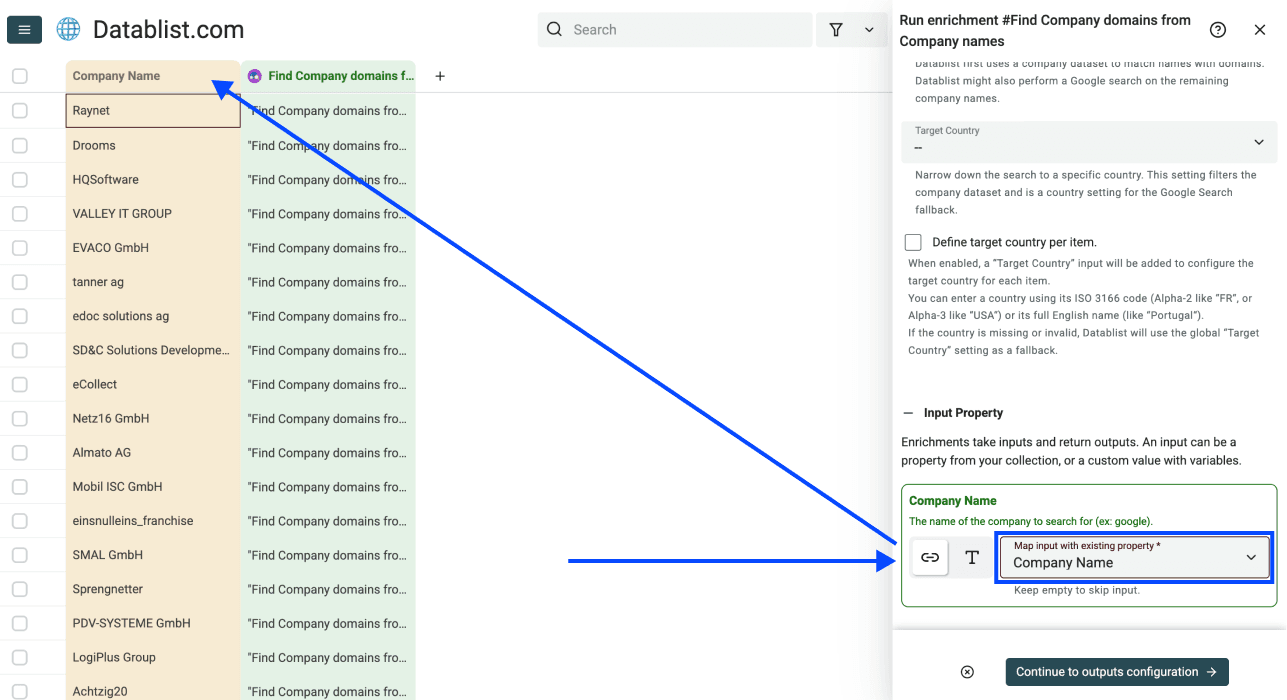Select all rows with the header checkbox

(18, 75)
